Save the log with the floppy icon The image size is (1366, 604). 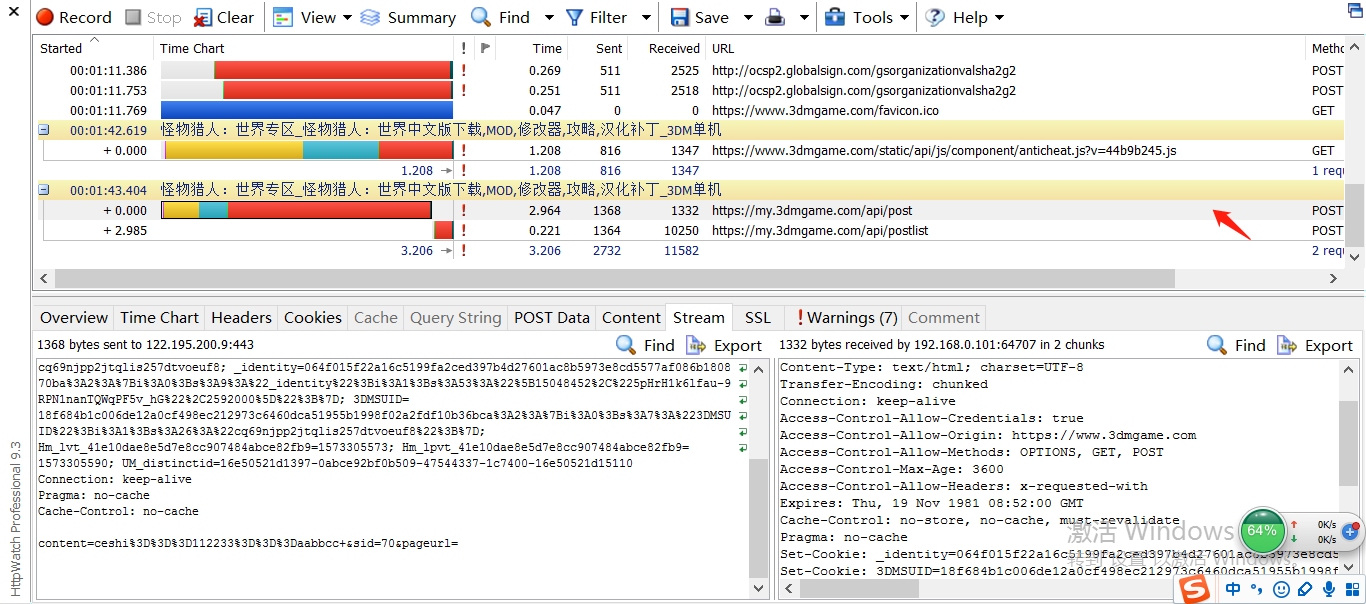(680, 17)
